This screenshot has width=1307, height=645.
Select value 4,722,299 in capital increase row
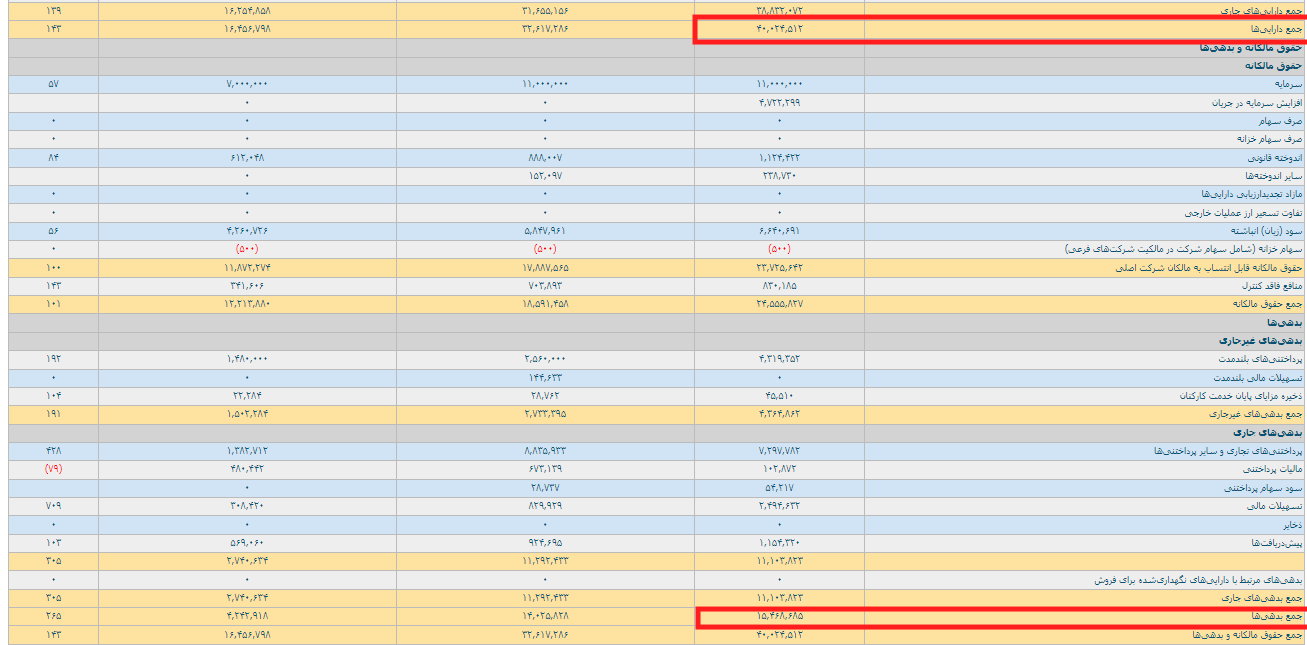(x=779, y=102)
